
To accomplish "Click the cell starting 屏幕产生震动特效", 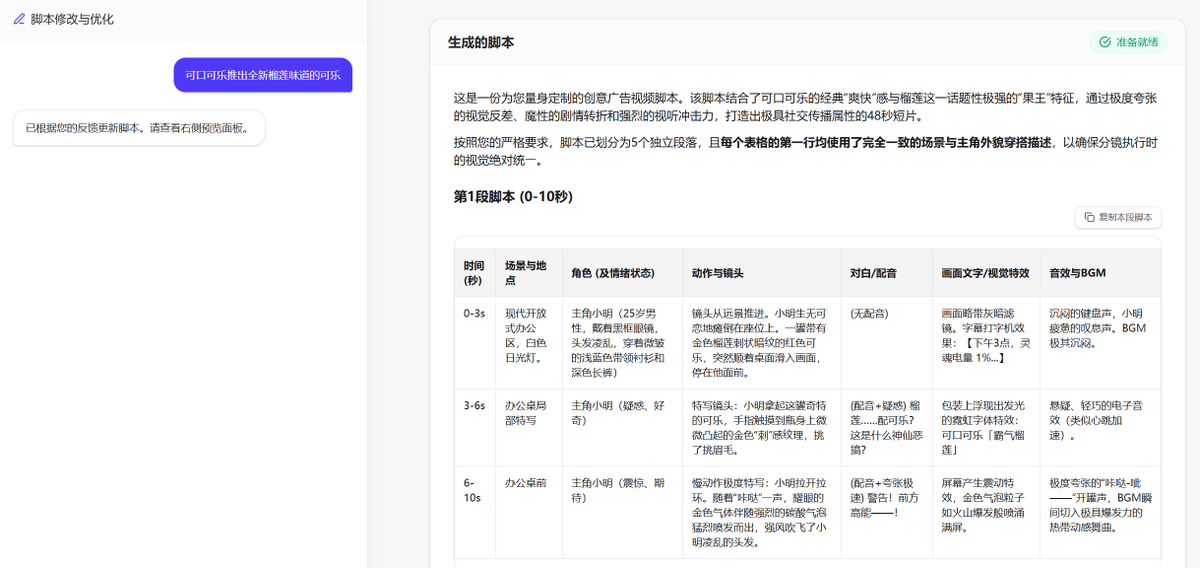I will point(986,511).
